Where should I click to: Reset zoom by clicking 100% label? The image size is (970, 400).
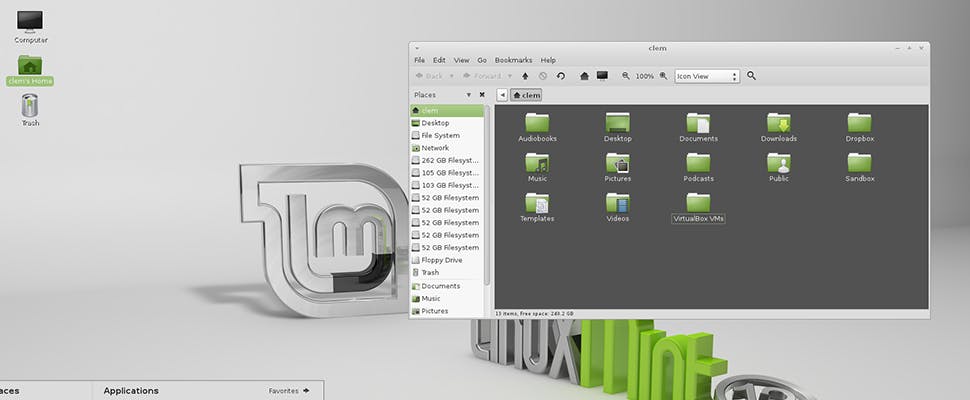click(x=645, y=76)
